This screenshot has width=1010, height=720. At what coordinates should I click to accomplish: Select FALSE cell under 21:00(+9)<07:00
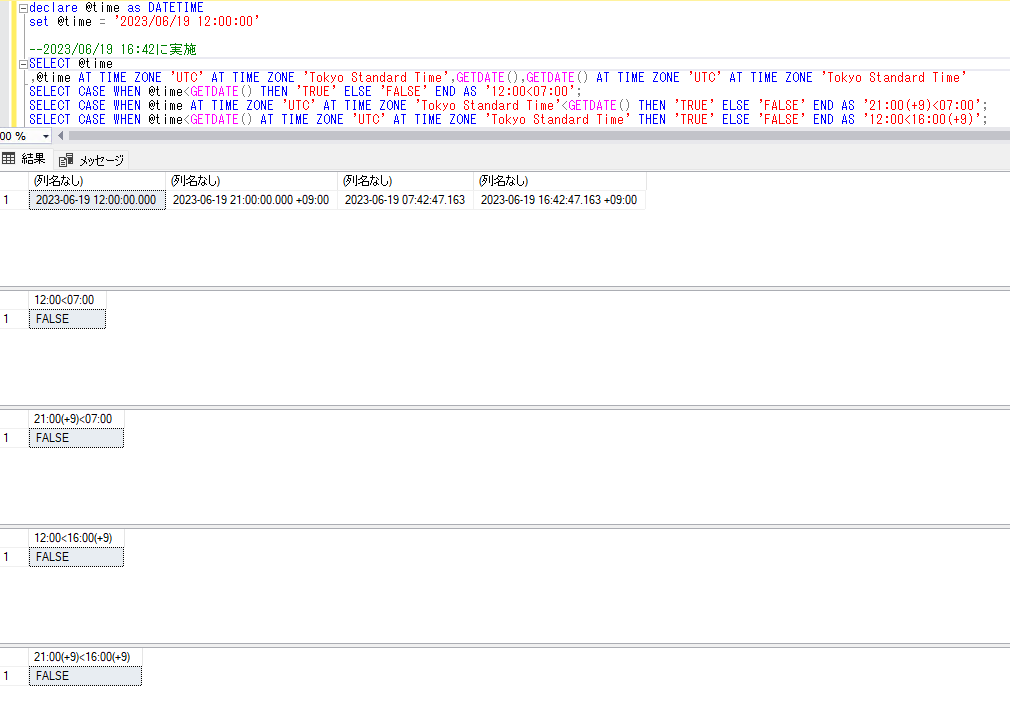coord(76,438)
